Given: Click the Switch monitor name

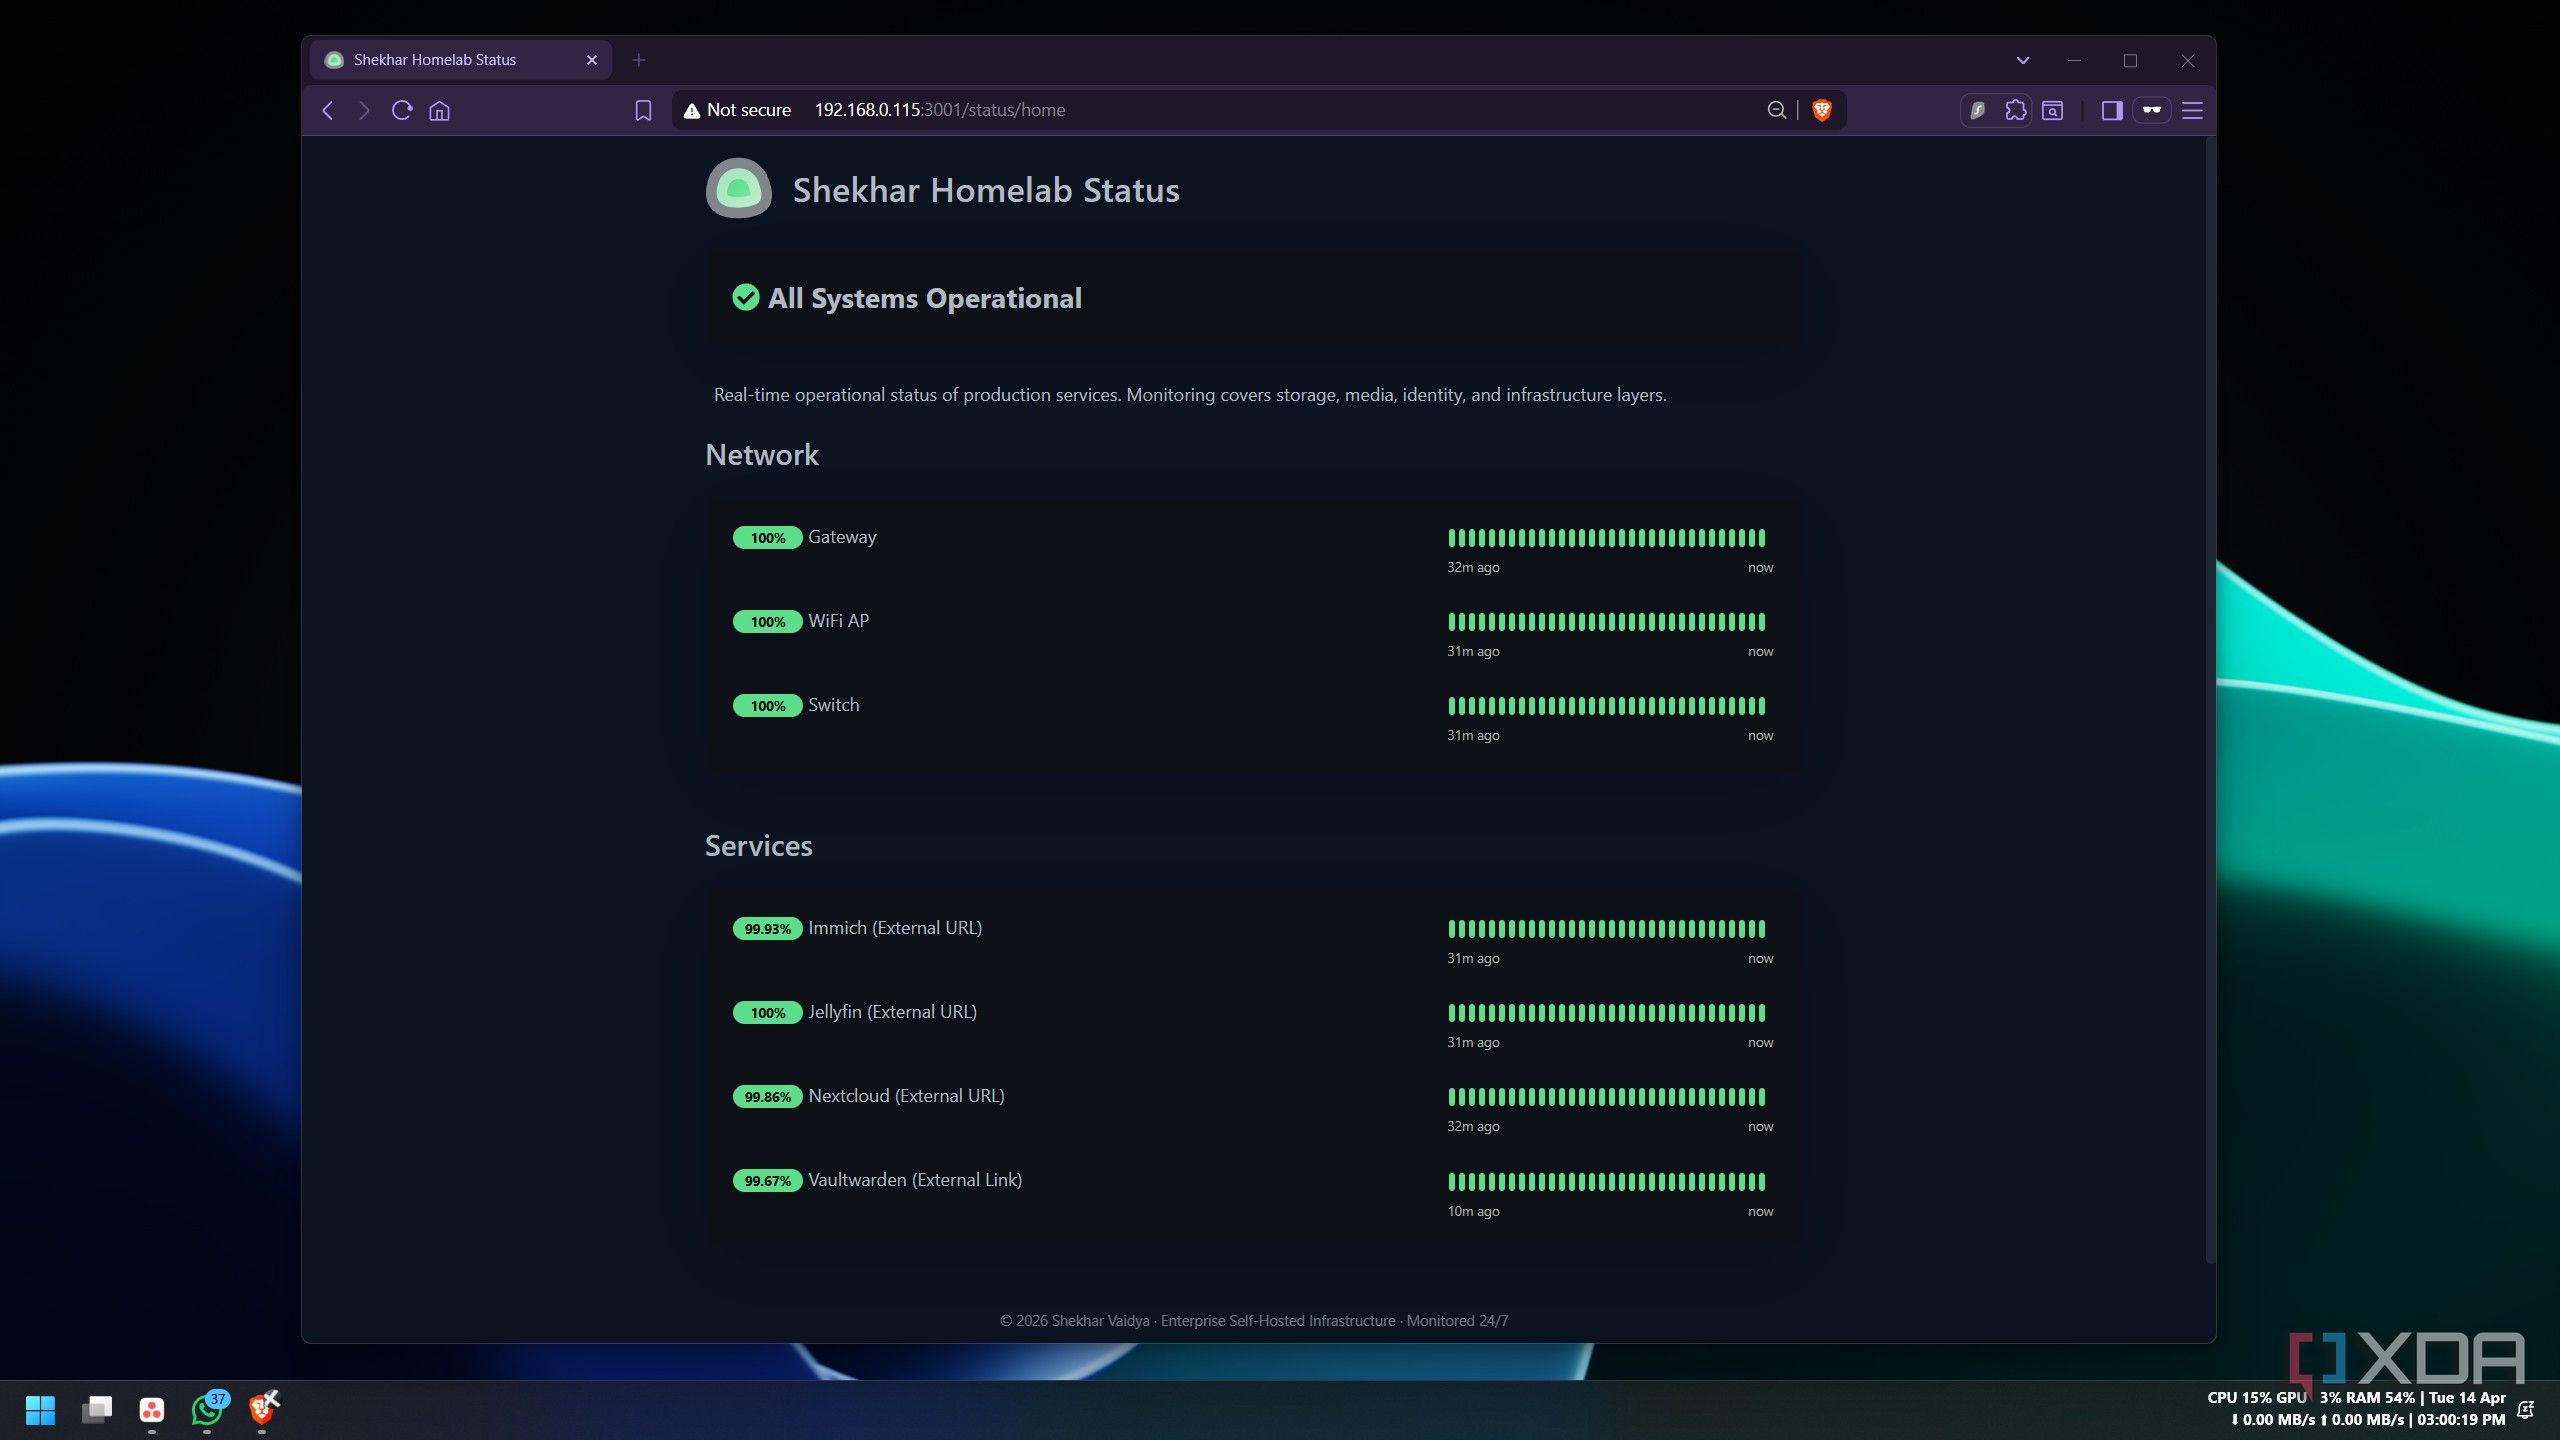Looking at the screenshot, I should coord(833,705).
